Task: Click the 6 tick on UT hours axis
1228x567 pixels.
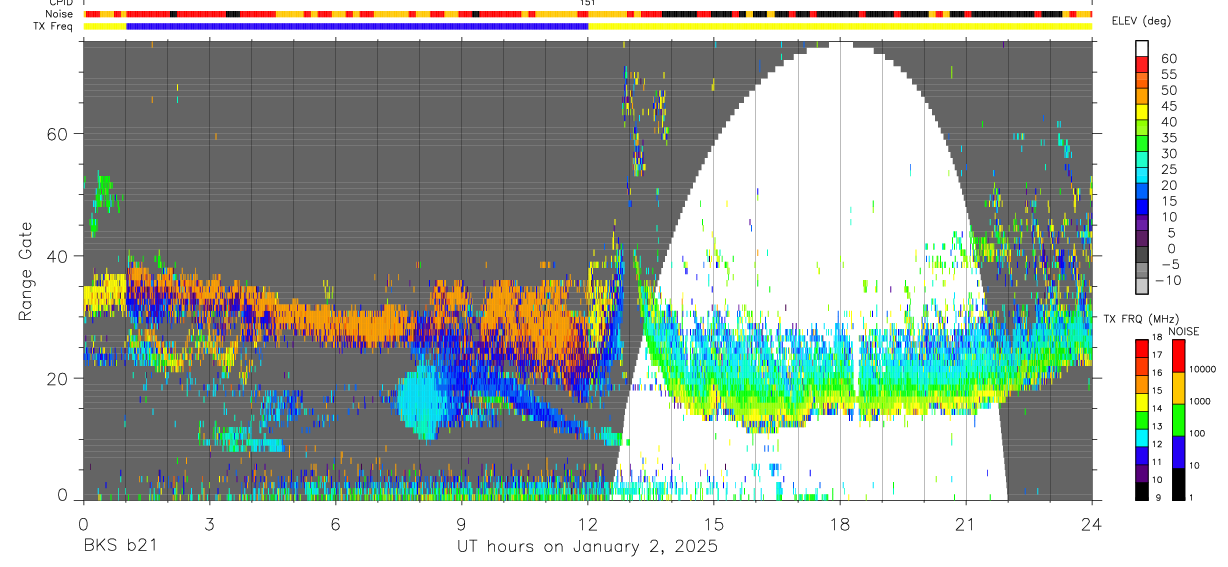Action: click(335, 524)
